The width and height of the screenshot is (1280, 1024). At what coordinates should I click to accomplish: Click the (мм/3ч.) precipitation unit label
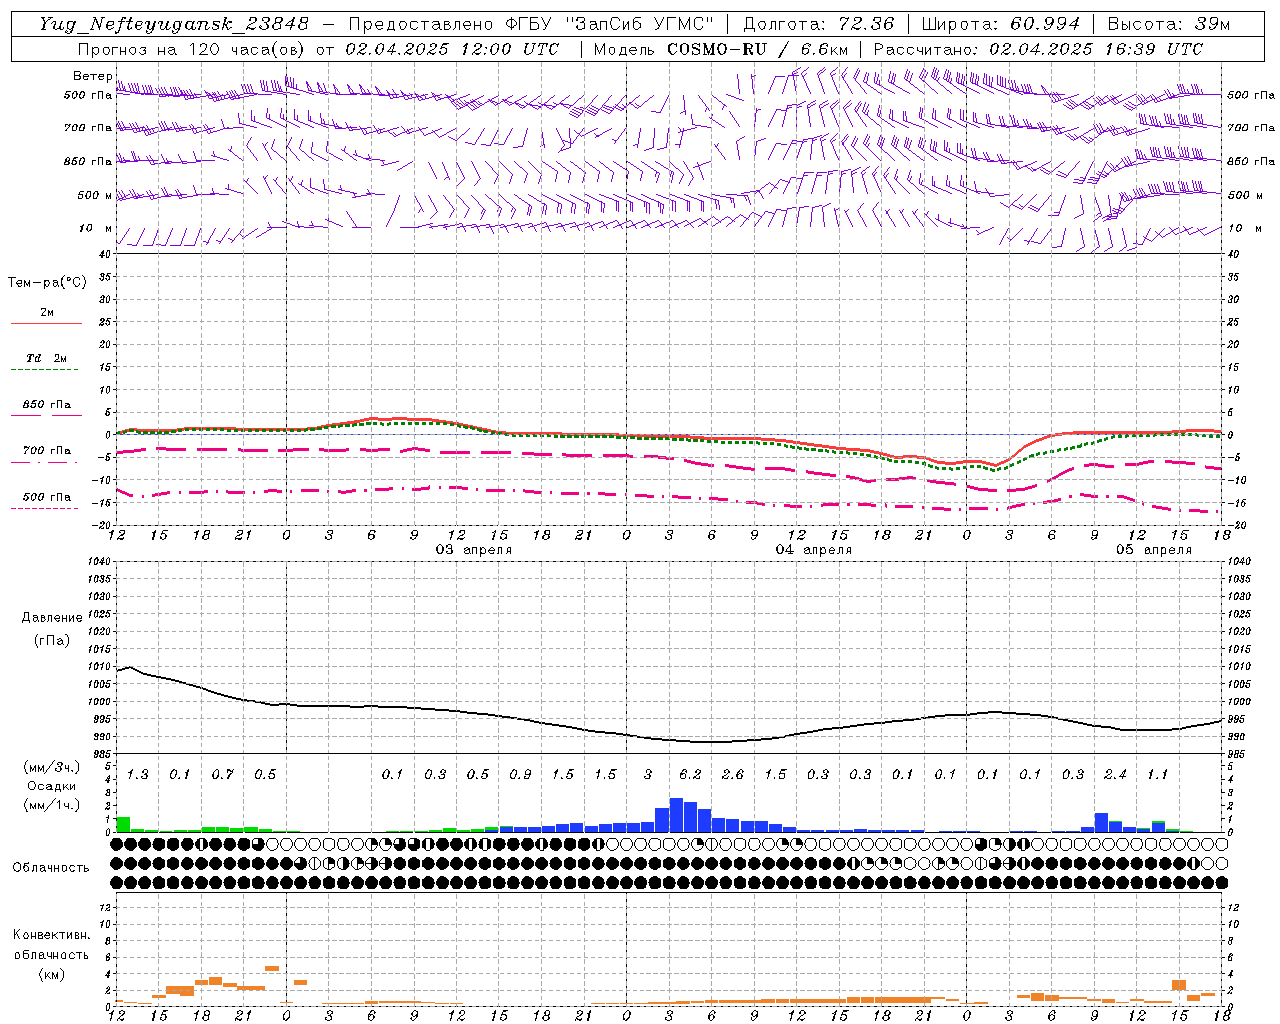pyautogui.click(x=50, y=768)
